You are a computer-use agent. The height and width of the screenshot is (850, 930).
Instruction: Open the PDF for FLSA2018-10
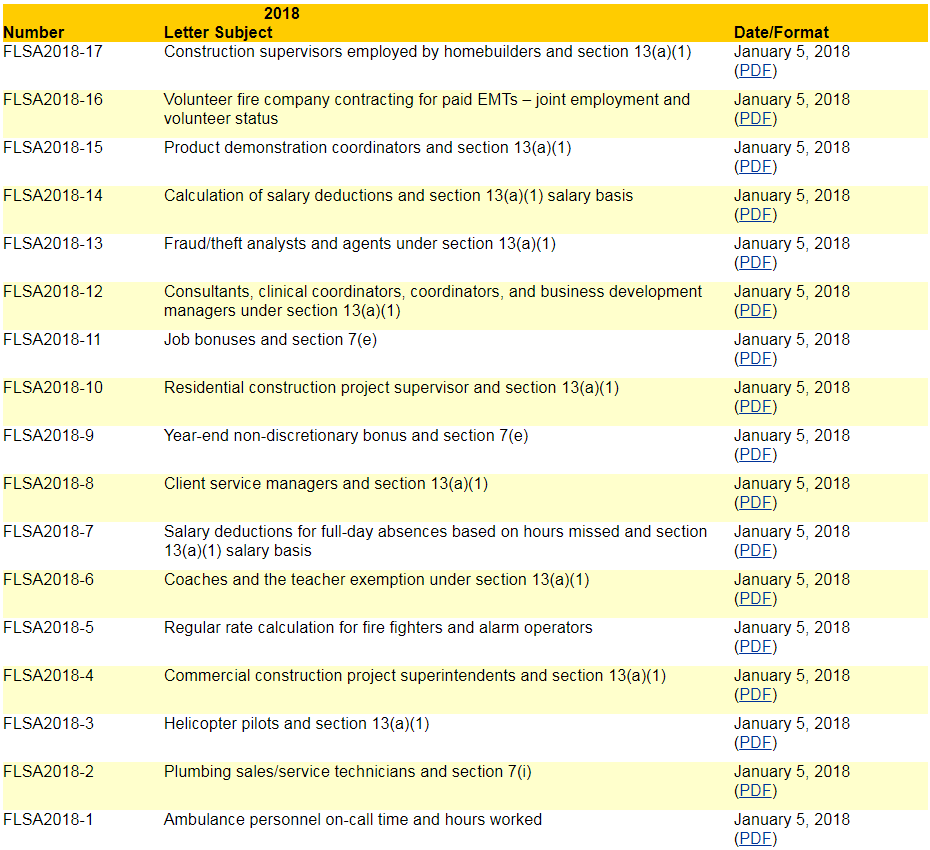point(755,407)
